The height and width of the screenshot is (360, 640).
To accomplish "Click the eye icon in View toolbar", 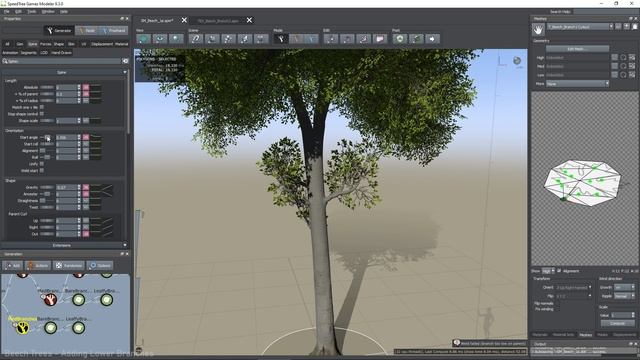I will 160,39.
